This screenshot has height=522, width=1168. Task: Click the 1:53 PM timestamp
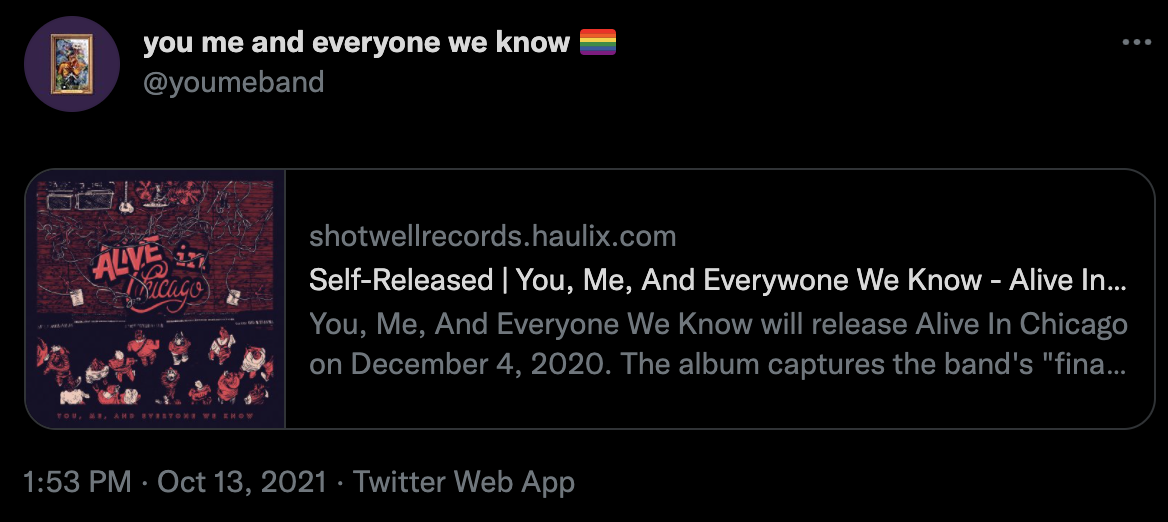[77, 483]
